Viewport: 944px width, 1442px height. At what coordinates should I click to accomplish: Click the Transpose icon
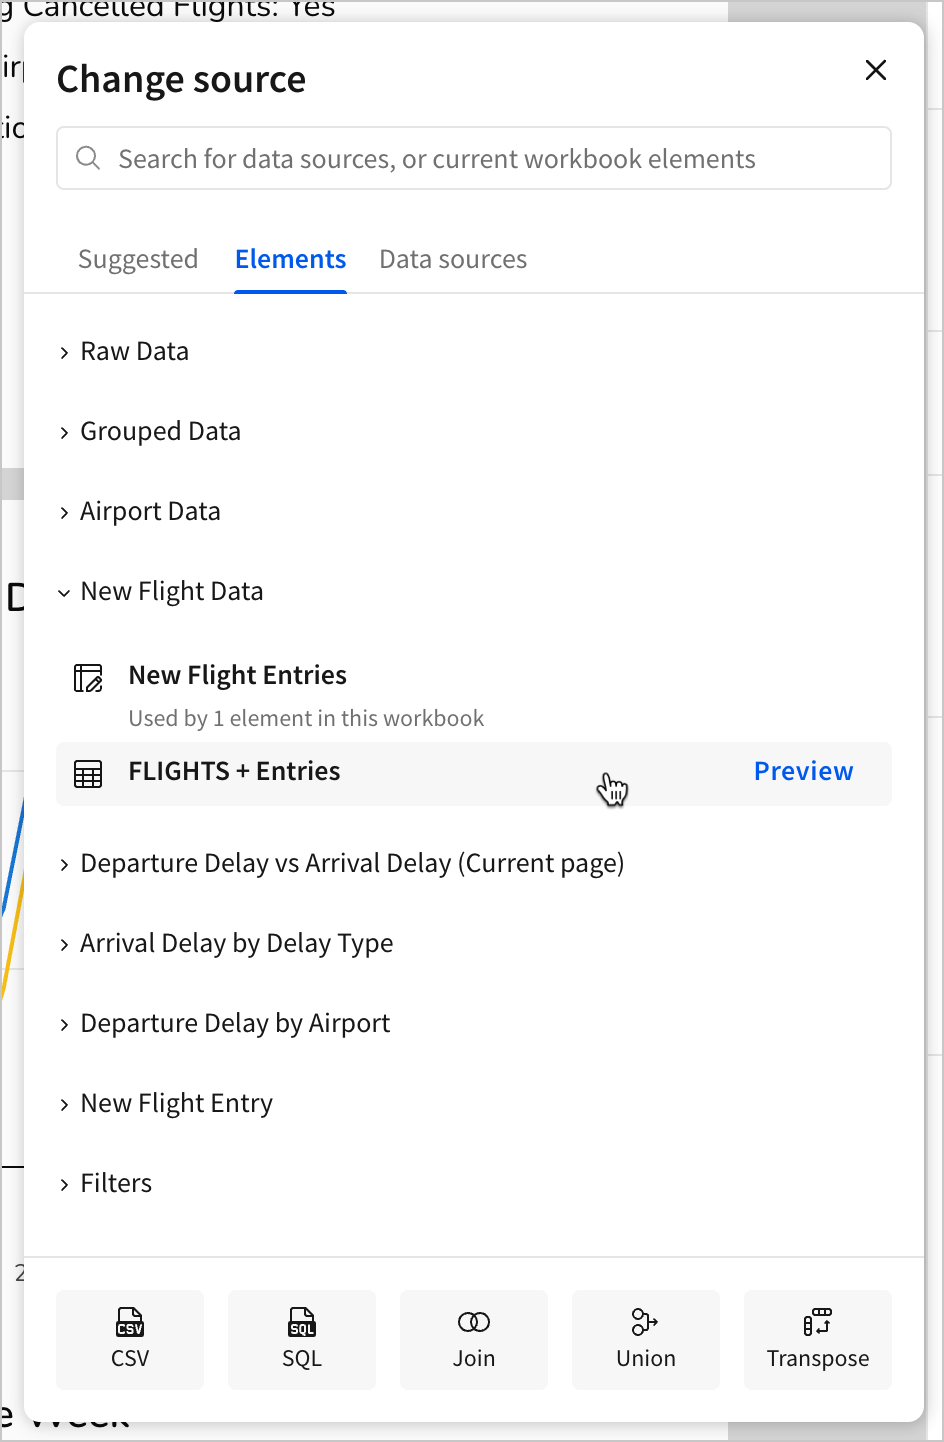817,1322
